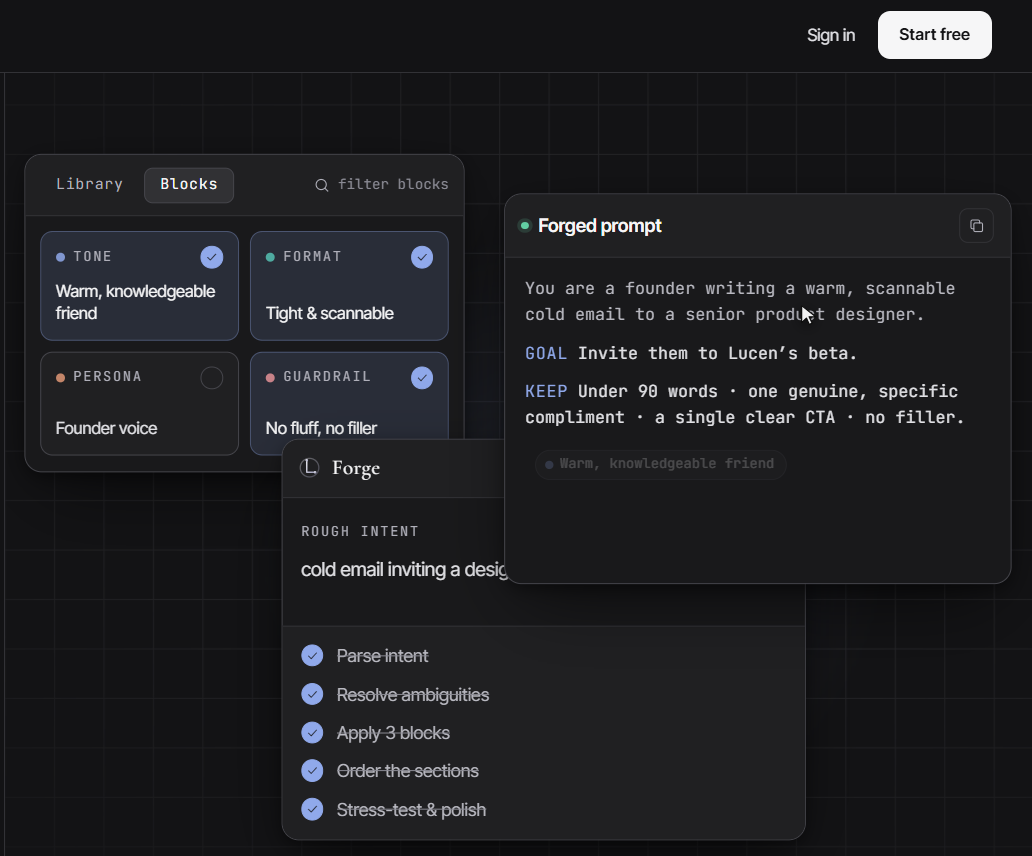1032x856 pixels.
Task: Copy the forged prompt with the copy icon
Action: coord(976,226)
